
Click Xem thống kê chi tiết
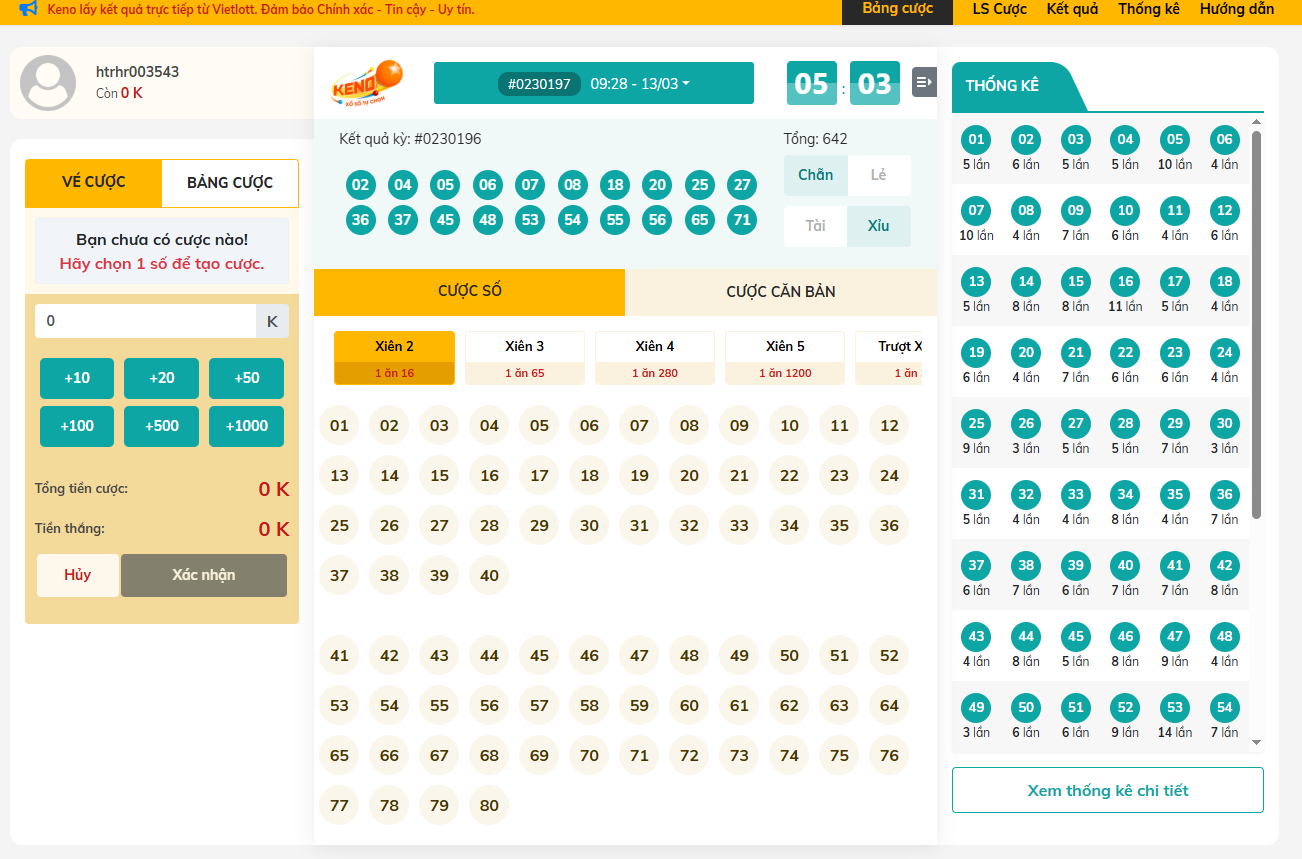(1107, 790)
